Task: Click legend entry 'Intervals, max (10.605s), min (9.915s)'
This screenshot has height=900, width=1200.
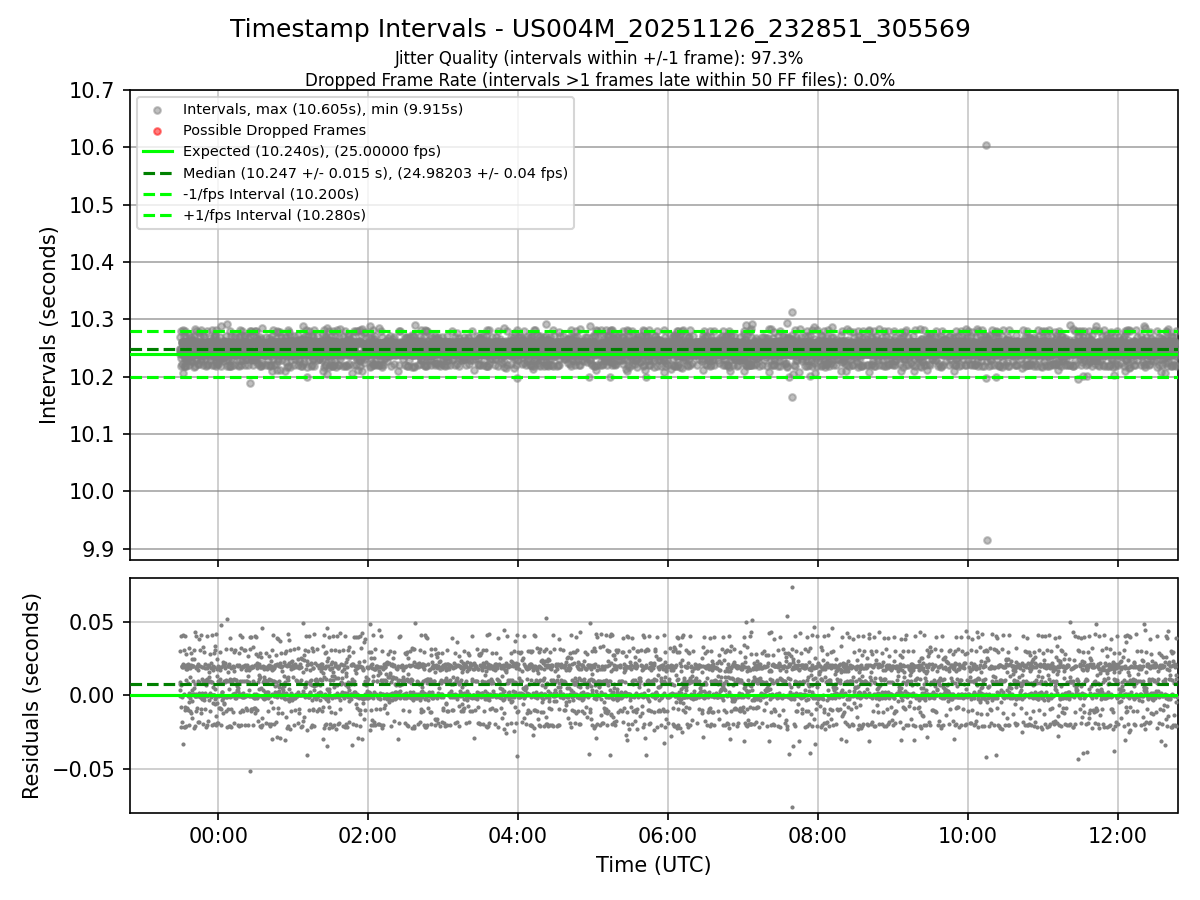Action: click(323, 109)
